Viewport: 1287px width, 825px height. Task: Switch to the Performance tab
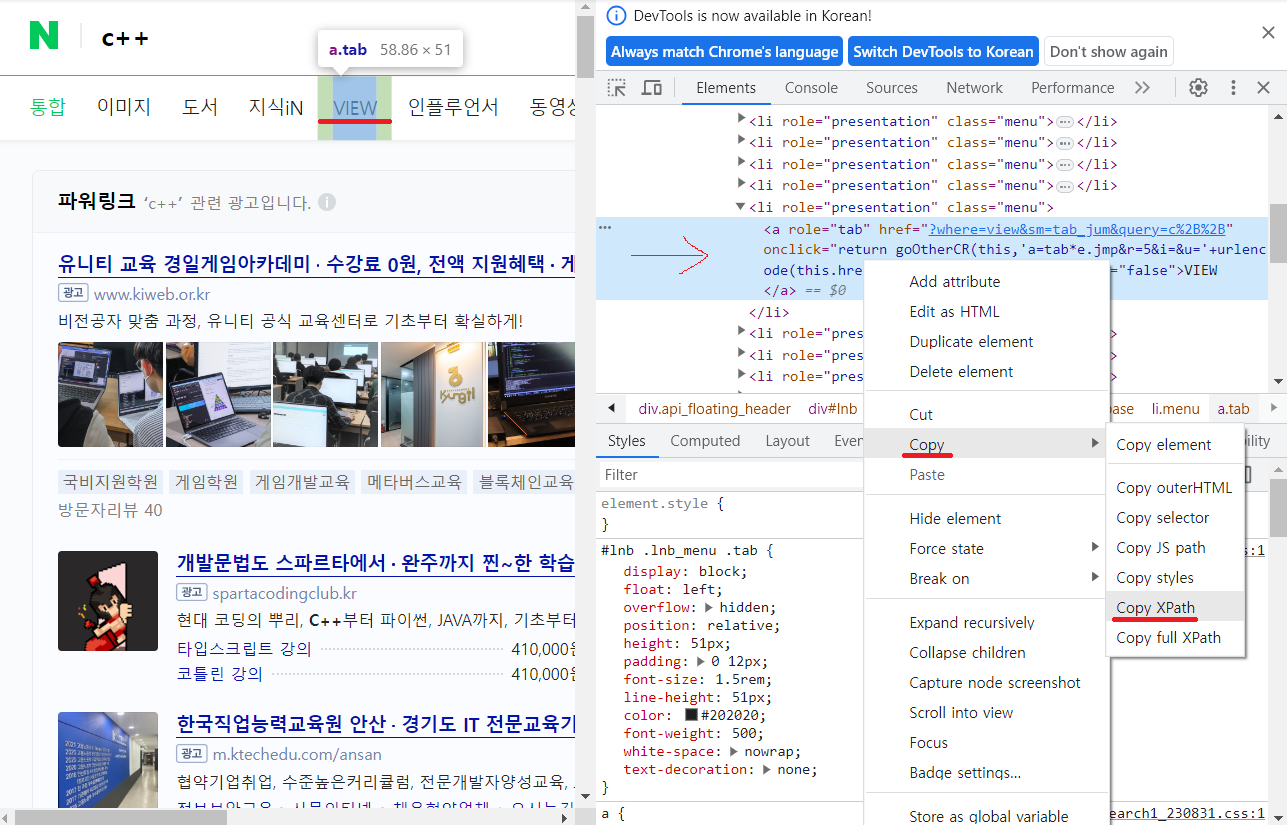pyautogui.click(x=1072, y=88)
